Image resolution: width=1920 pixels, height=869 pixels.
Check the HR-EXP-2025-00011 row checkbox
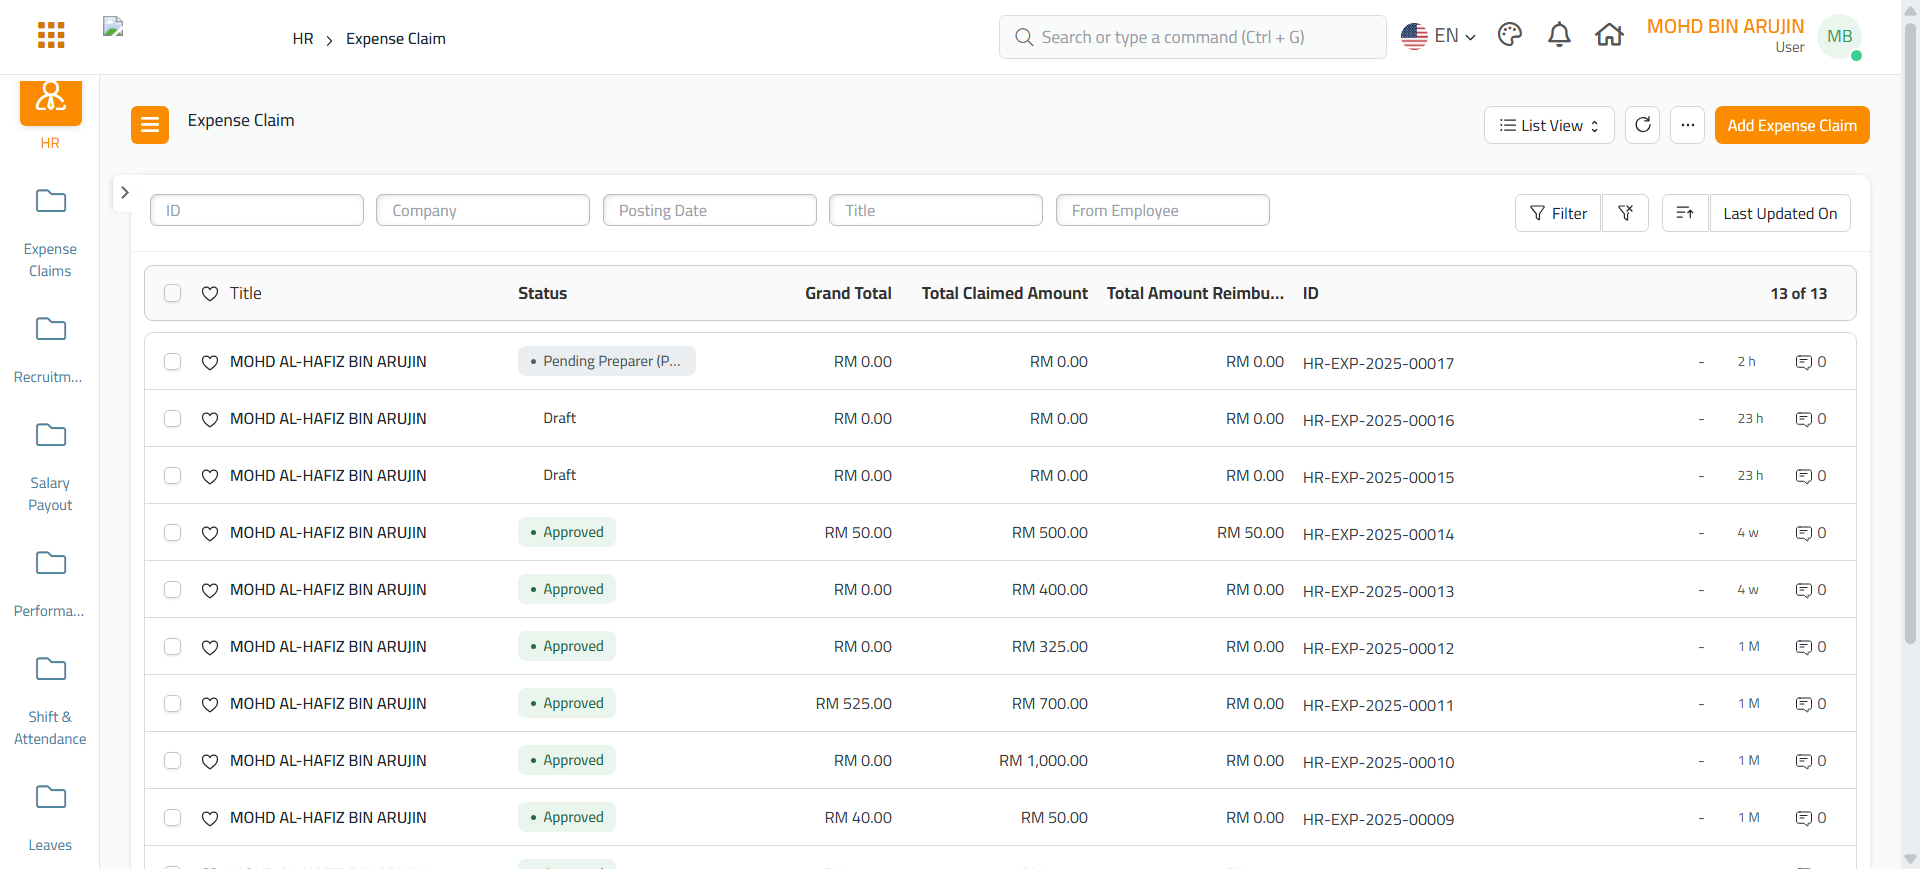pyautogui.click(x=173, y=704)
